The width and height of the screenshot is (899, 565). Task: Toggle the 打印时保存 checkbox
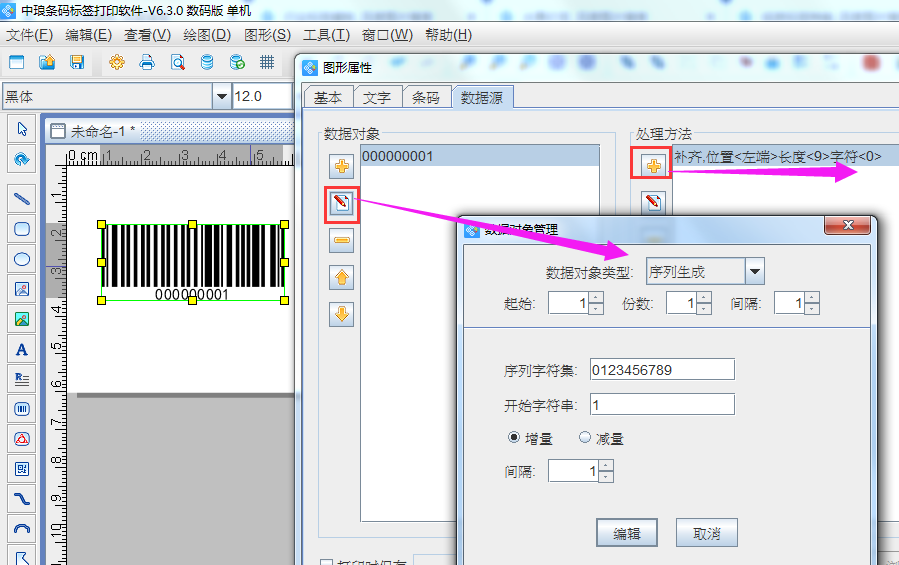[x=325, y=563]
